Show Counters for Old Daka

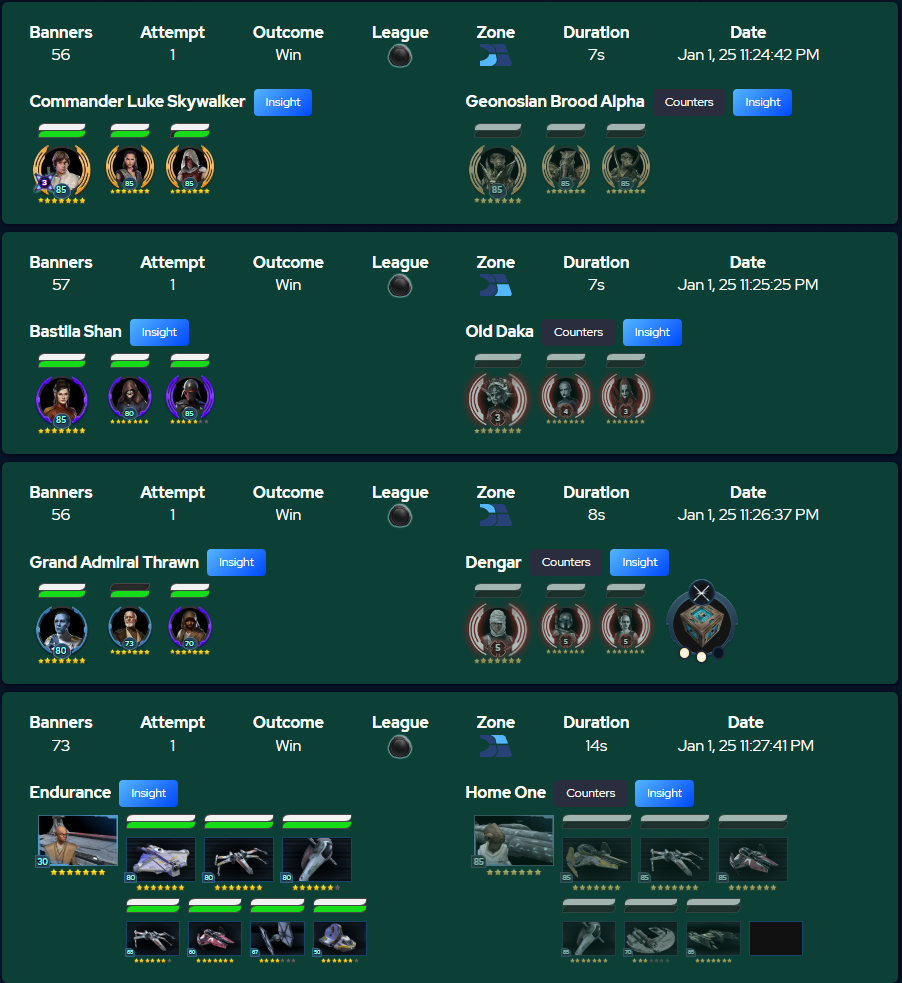(578, 332)
